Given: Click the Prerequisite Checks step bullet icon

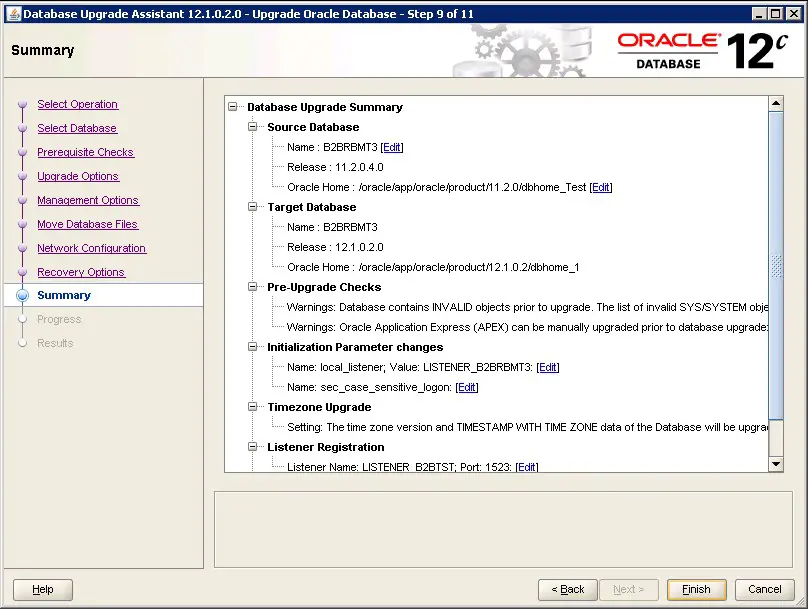Looking at the screenshot, I should pos(22,153).
